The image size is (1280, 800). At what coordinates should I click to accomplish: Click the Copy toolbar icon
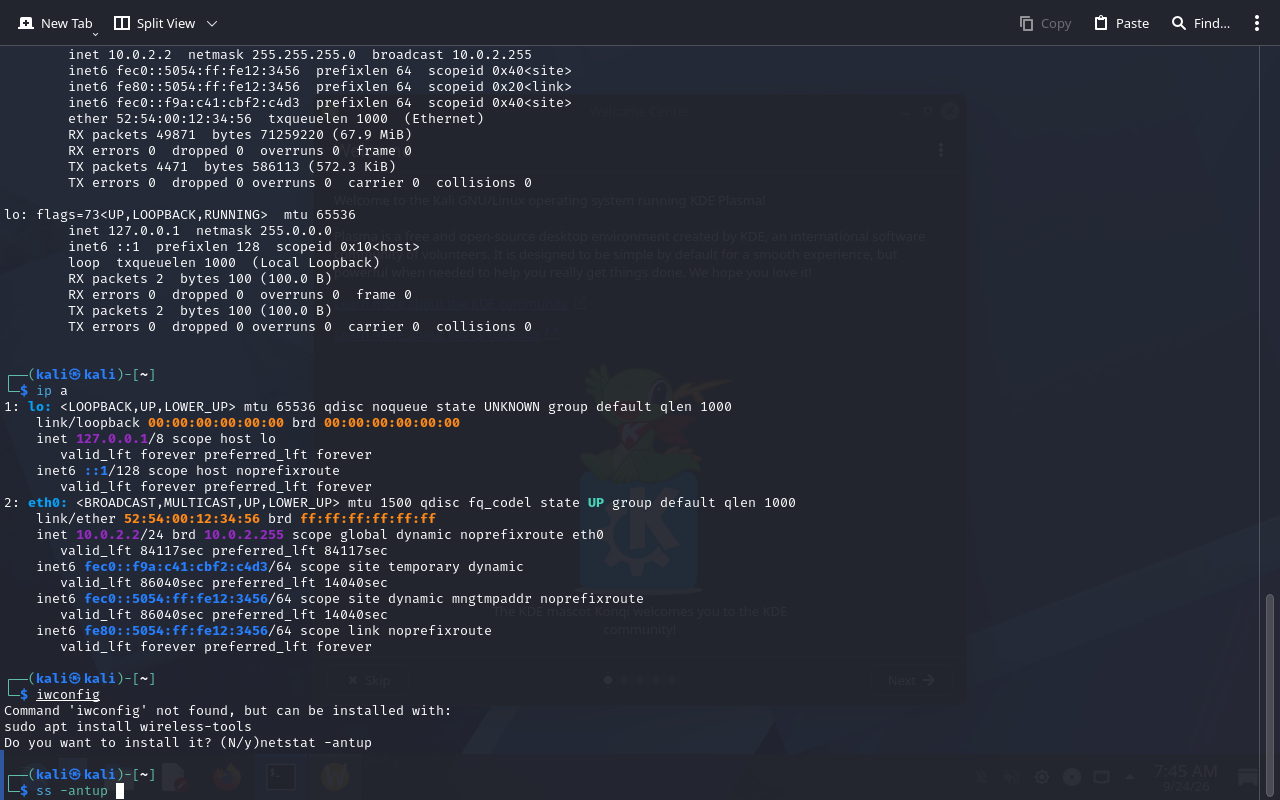1045,23
